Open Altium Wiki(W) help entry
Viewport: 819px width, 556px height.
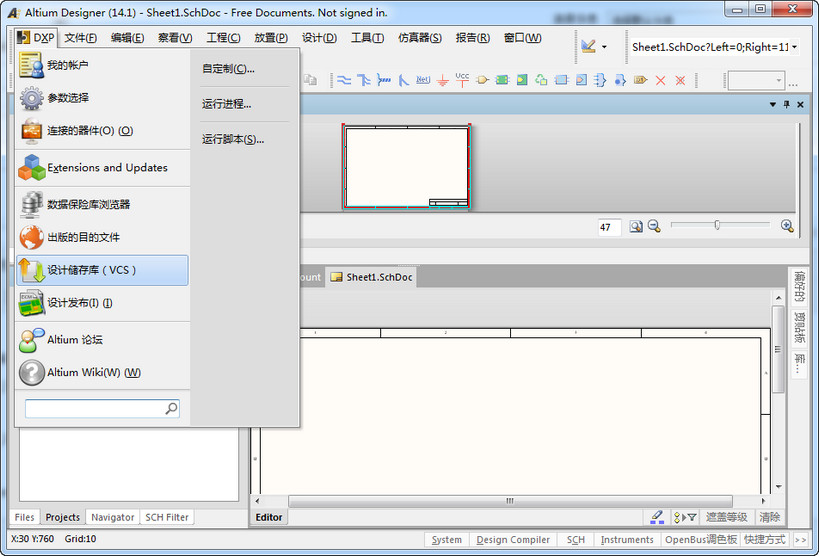point(102,373)
